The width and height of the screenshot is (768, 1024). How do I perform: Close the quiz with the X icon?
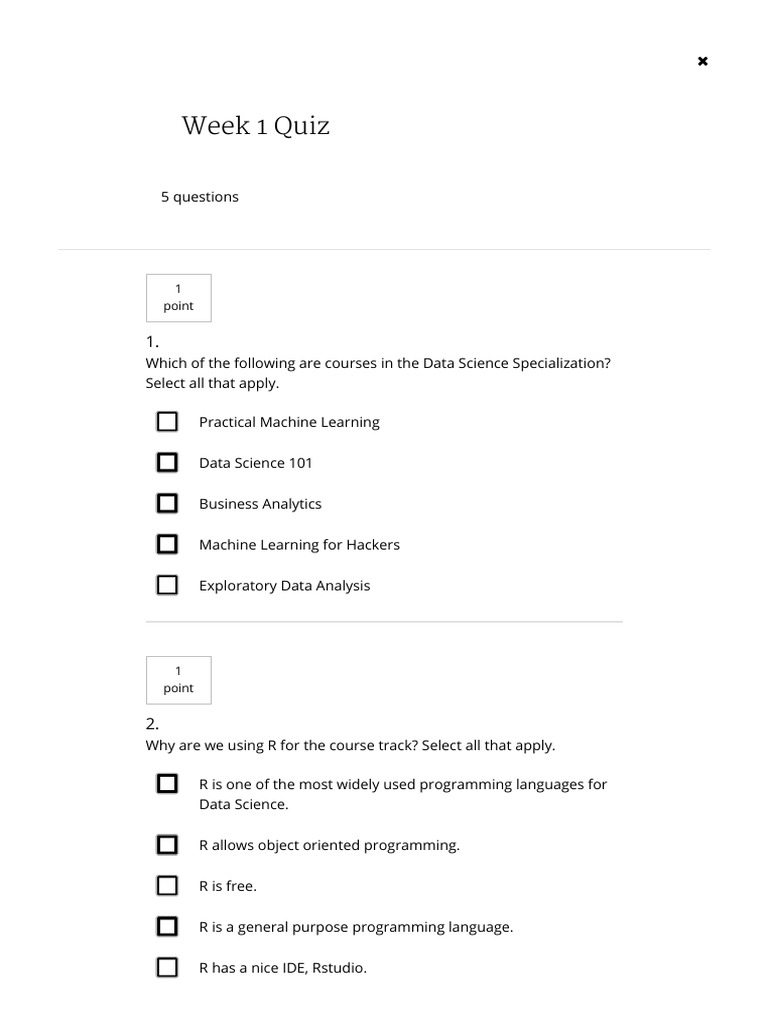(x=702, y=61)
